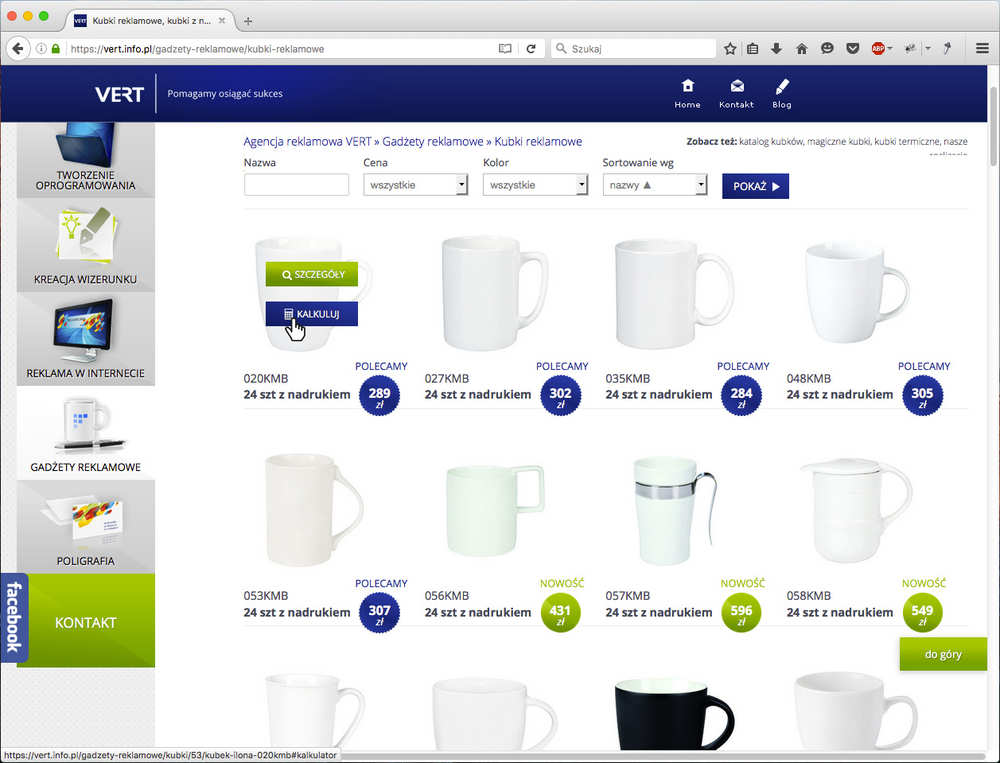Click the POKAŻ button
The width and height of the screenshot is (1000, 763).
[x=755, y=186]
